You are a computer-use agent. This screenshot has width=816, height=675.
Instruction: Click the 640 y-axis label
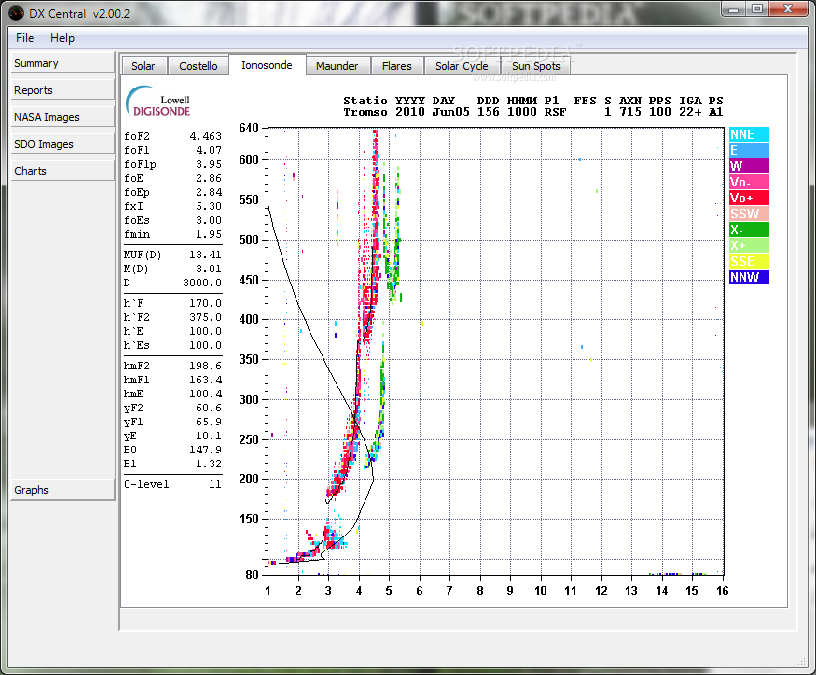249,128
